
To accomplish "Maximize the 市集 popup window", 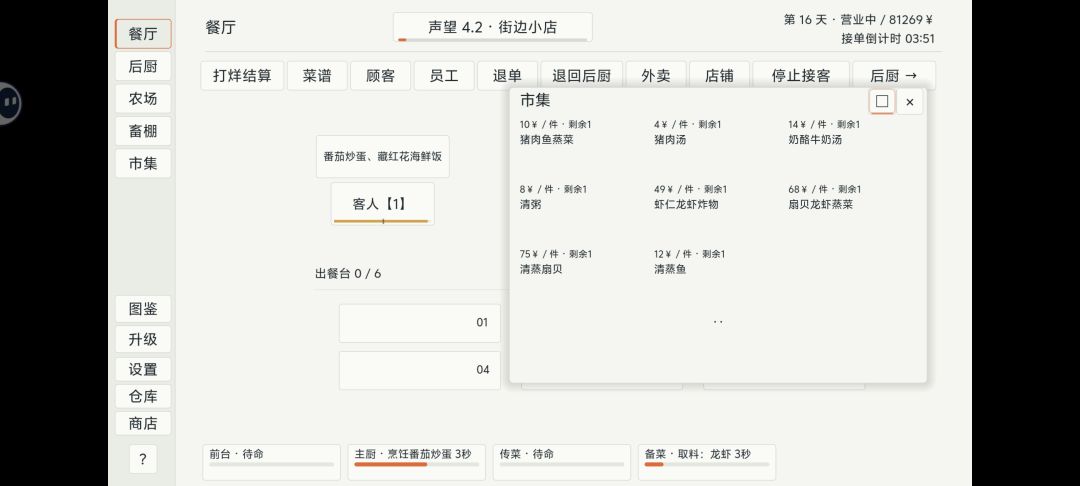I will 882,102.
